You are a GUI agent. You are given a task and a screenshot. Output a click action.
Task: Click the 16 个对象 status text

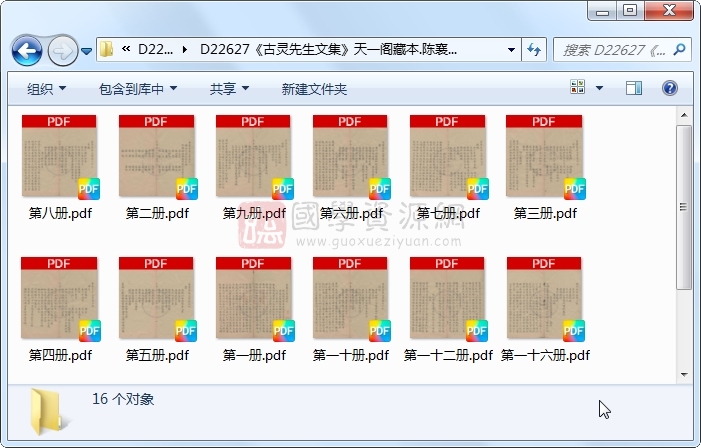point(123,399)
